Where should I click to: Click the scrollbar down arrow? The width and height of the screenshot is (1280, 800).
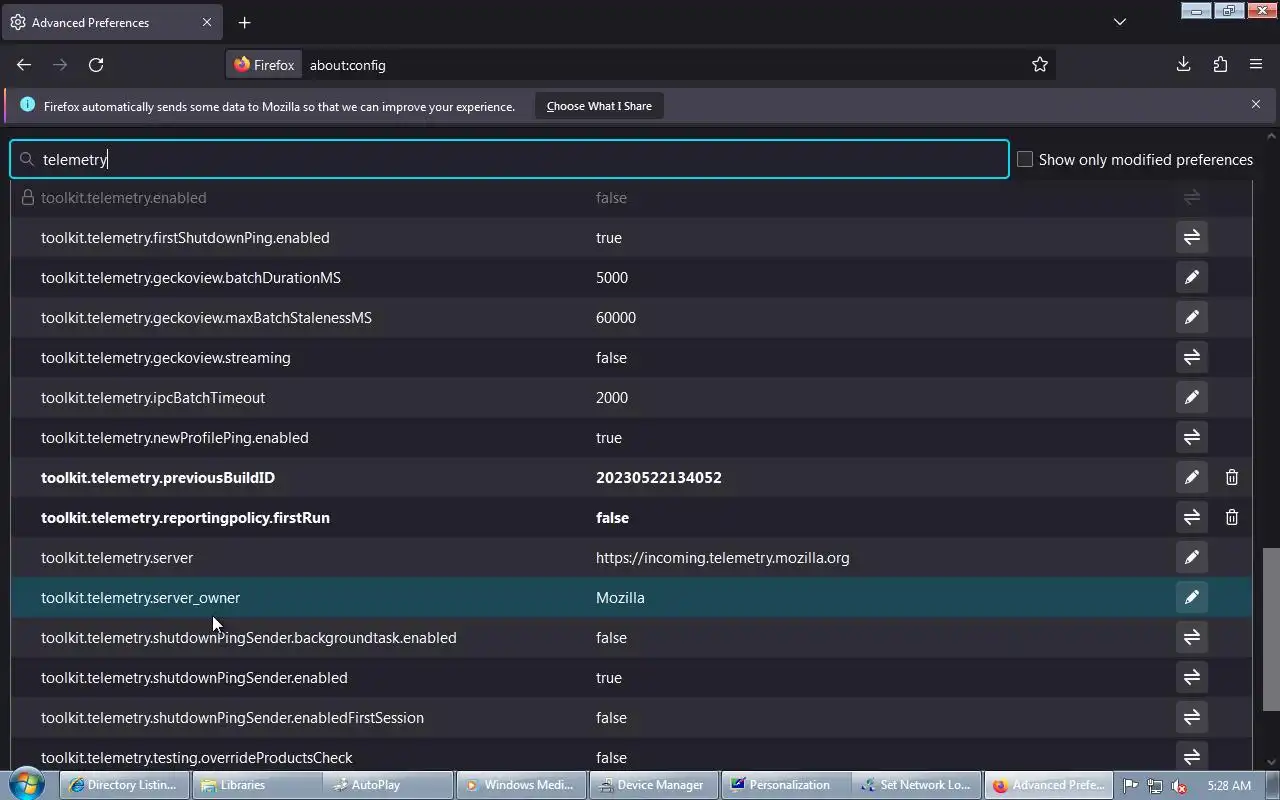pyautogui.click(x=1271, y=762)
